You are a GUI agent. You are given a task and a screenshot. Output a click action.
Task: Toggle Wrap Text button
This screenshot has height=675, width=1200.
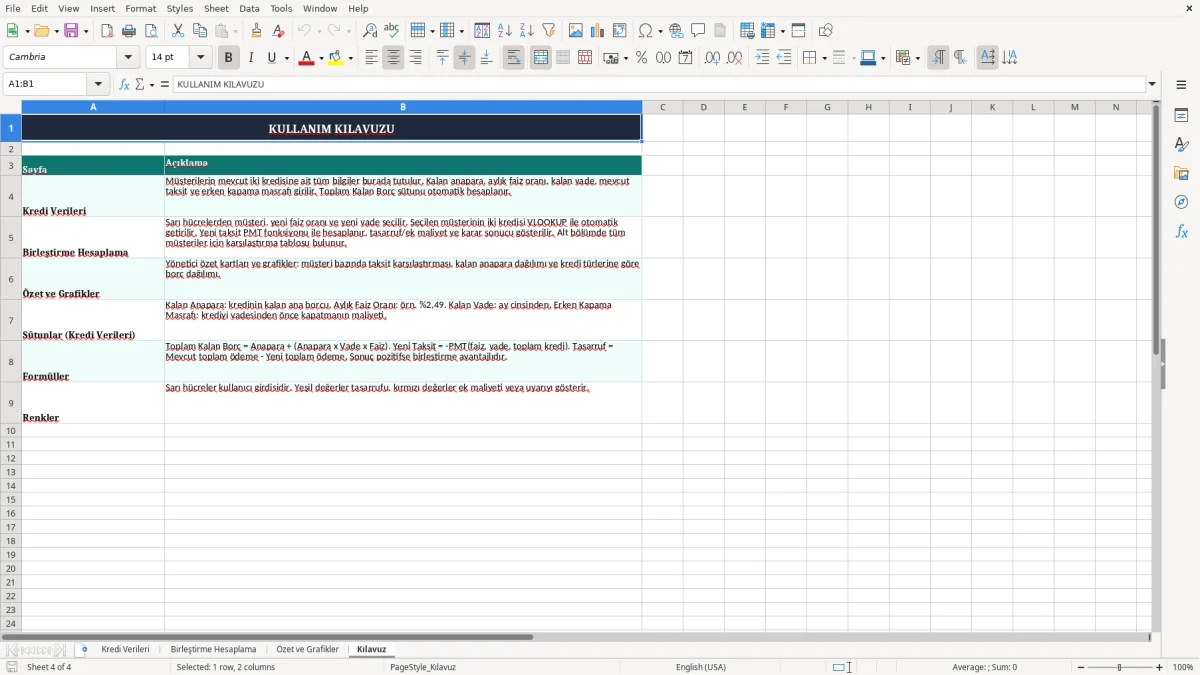coord(514,58)
